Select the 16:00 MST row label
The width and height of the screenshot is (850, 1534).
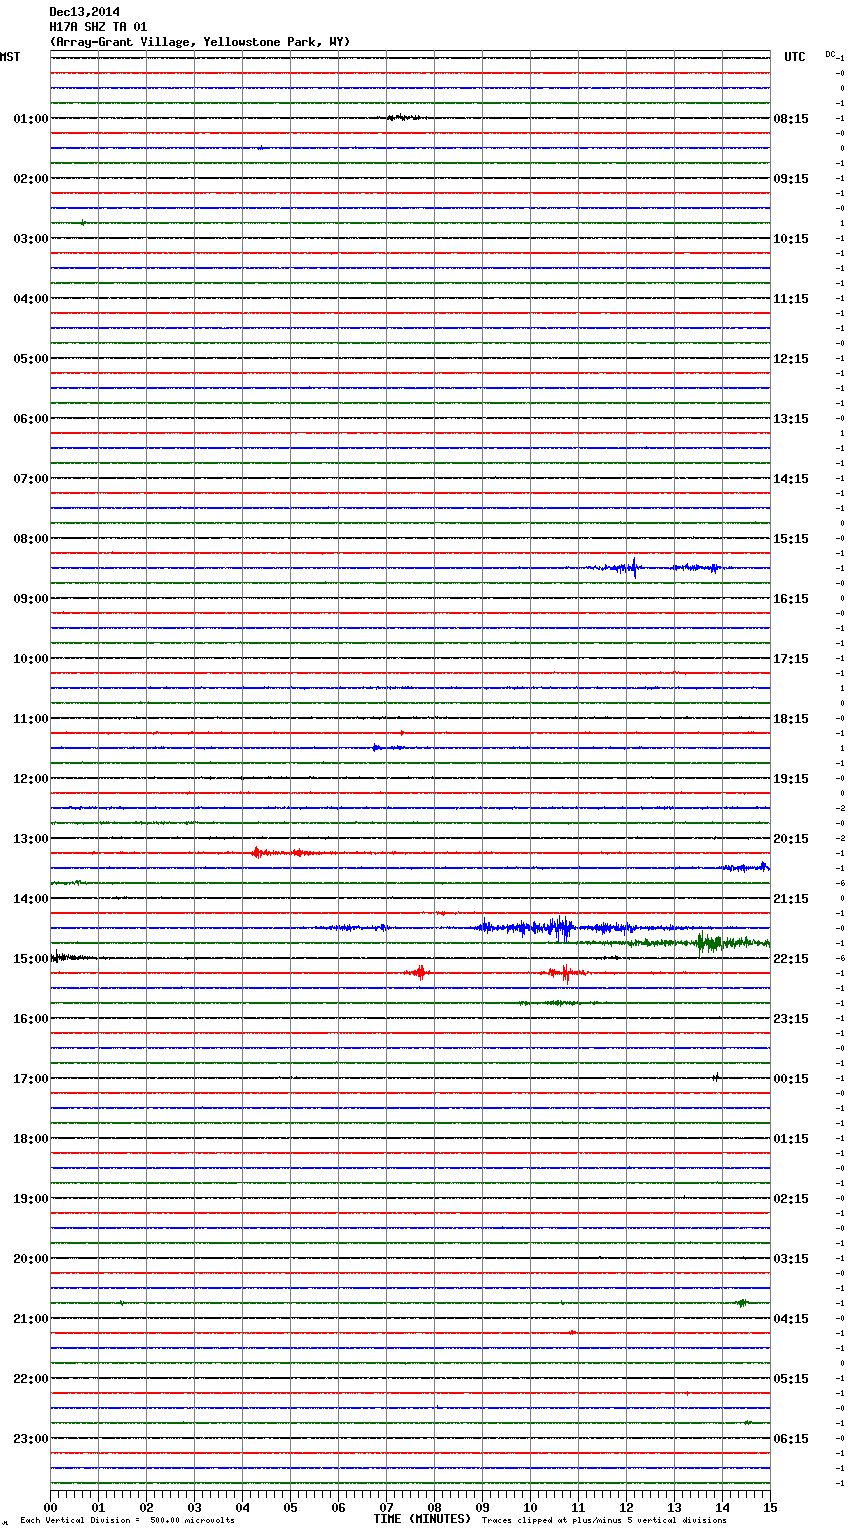point(31,1019)
